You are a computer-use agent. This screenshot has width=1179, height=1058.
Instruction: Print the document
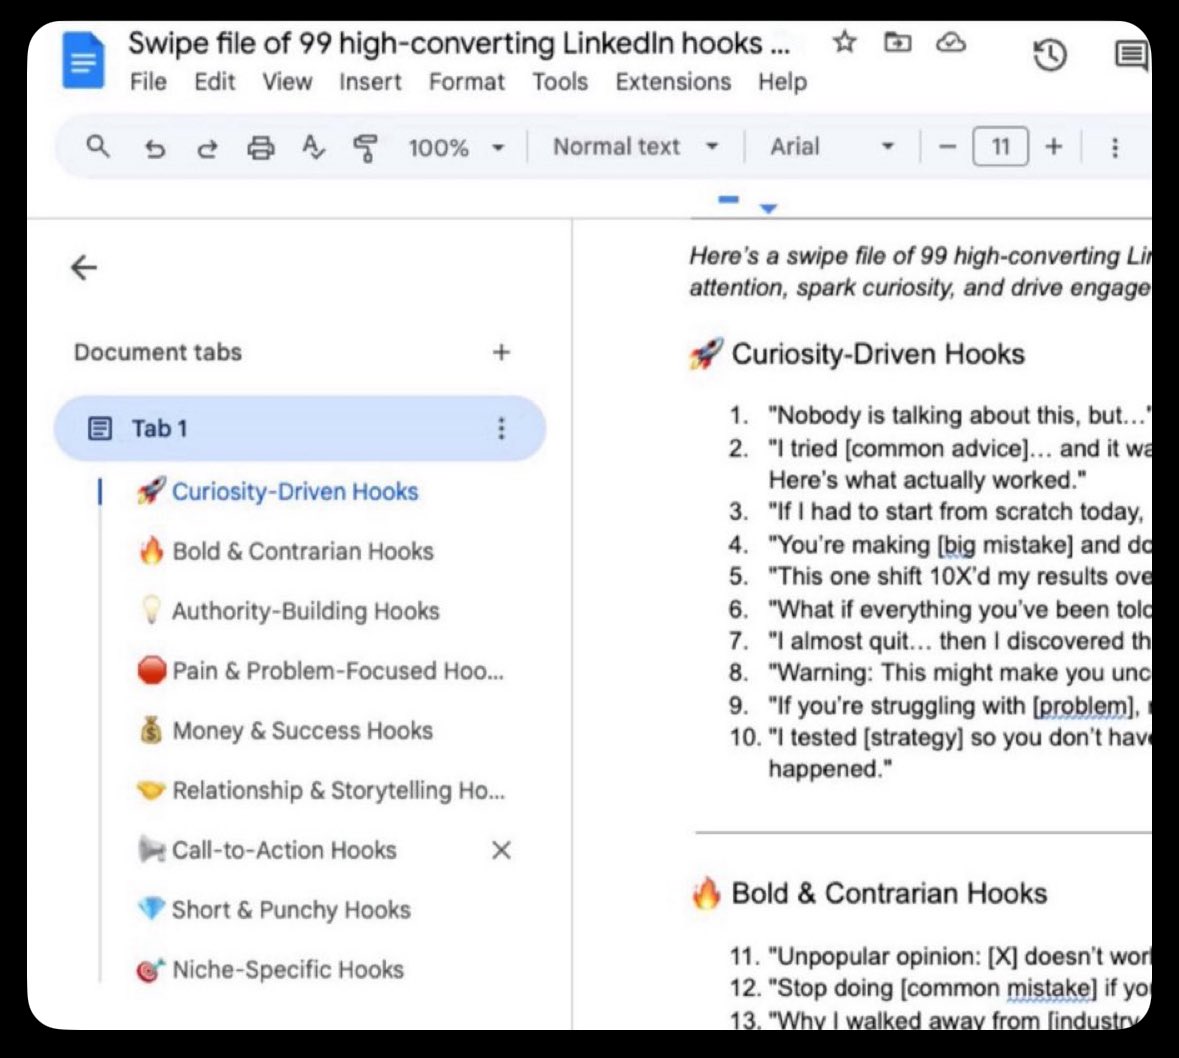pos(261,147)
